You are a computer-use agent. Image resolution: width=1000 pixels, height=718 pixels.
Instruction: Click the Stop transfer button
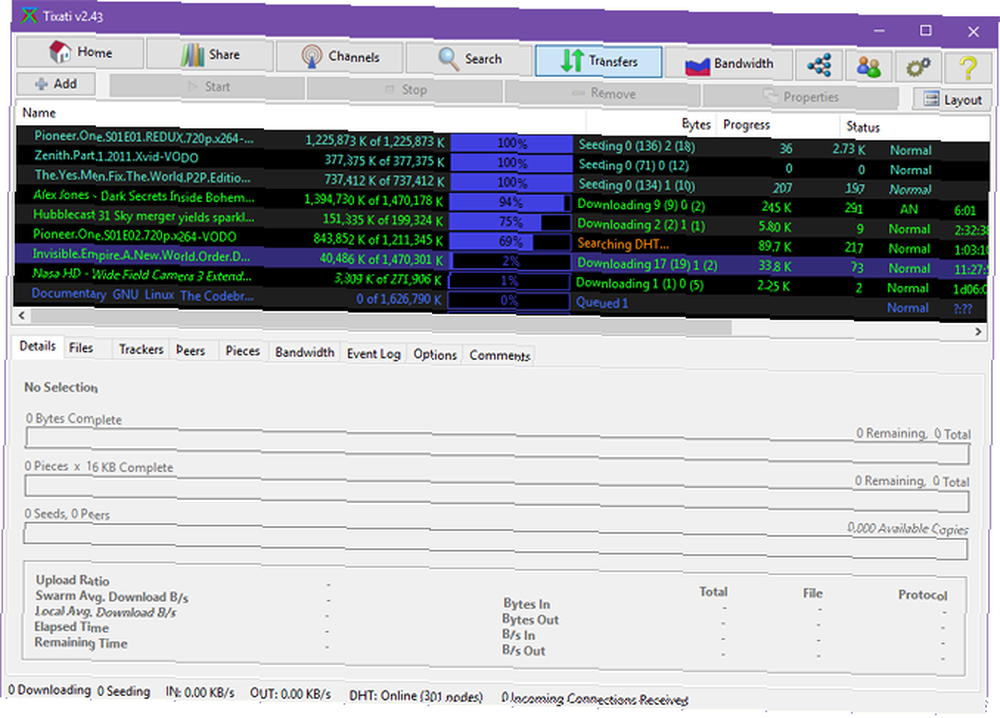coord(405,90)
